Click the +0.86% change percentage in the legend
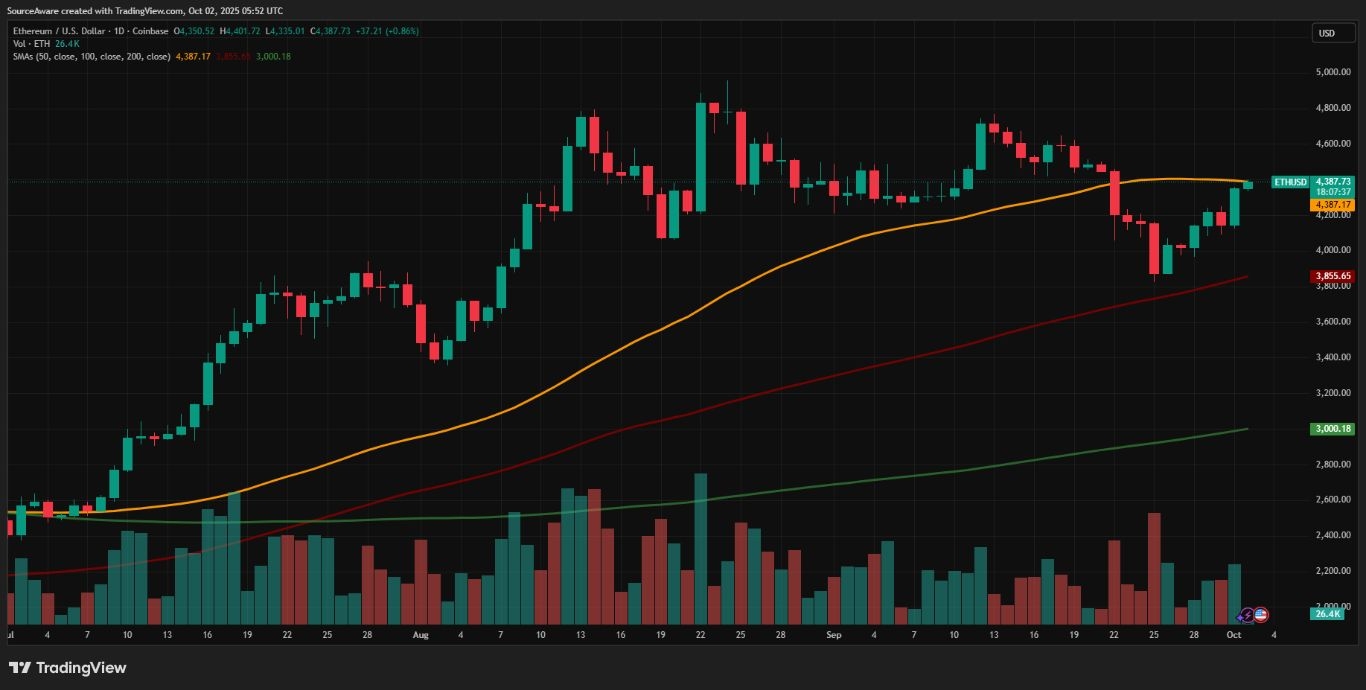 click(x=400, y=31)
